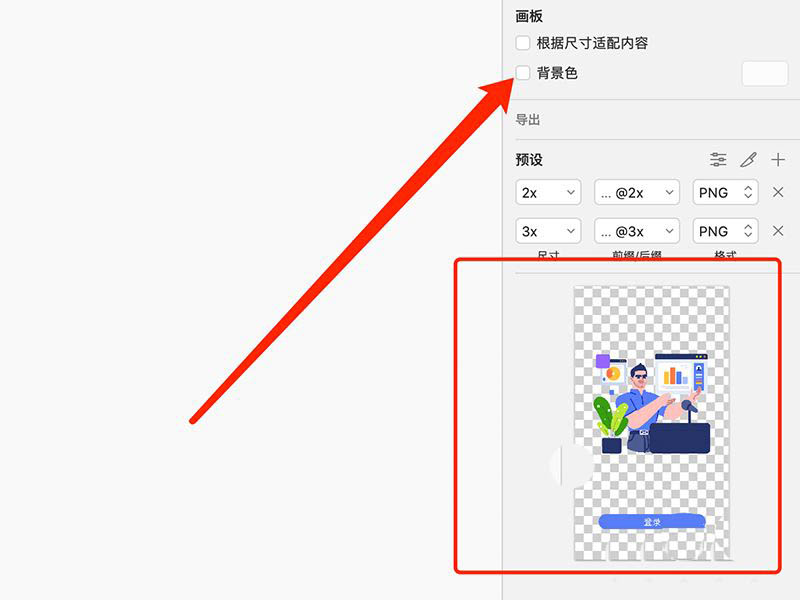
Task: Open the 3x size dropdown
Action: click(x=547, y=231)
